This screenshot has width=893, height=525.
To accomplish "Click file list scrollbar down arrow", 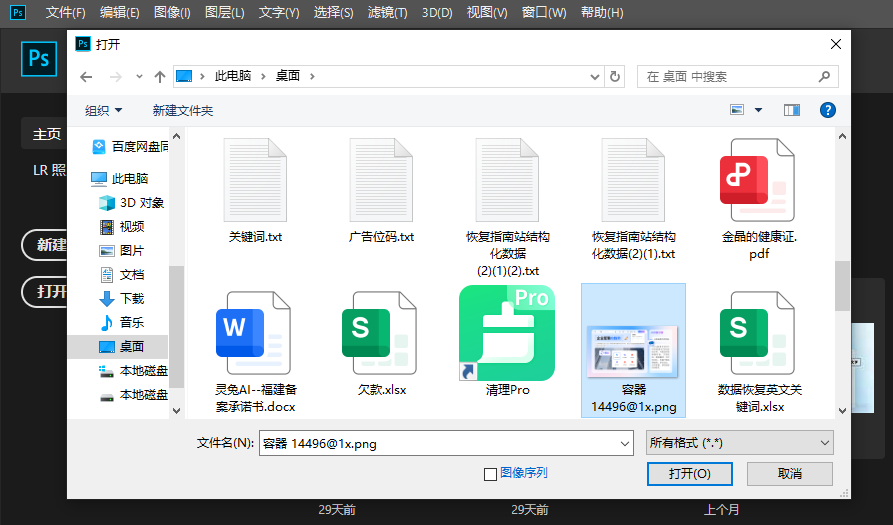I will pos(842,411).
